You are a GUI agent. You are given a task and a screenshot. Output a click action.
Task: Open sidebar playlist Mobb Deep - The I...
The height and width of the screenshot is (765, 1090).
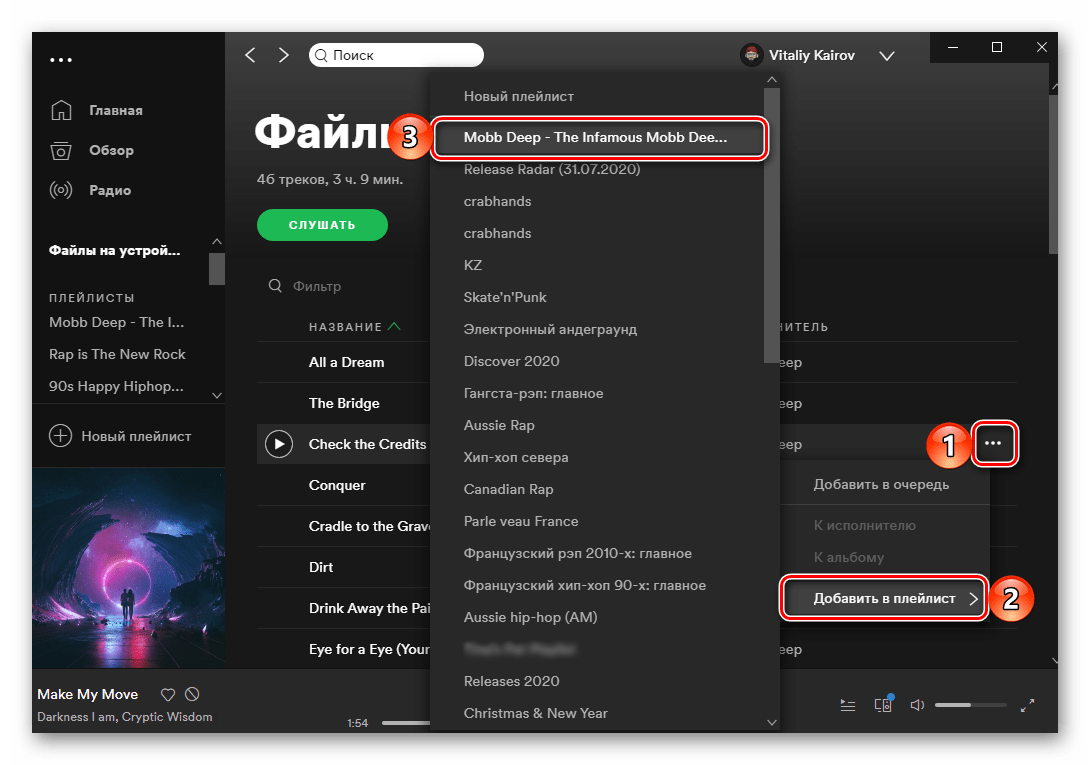tap(117, 322)
